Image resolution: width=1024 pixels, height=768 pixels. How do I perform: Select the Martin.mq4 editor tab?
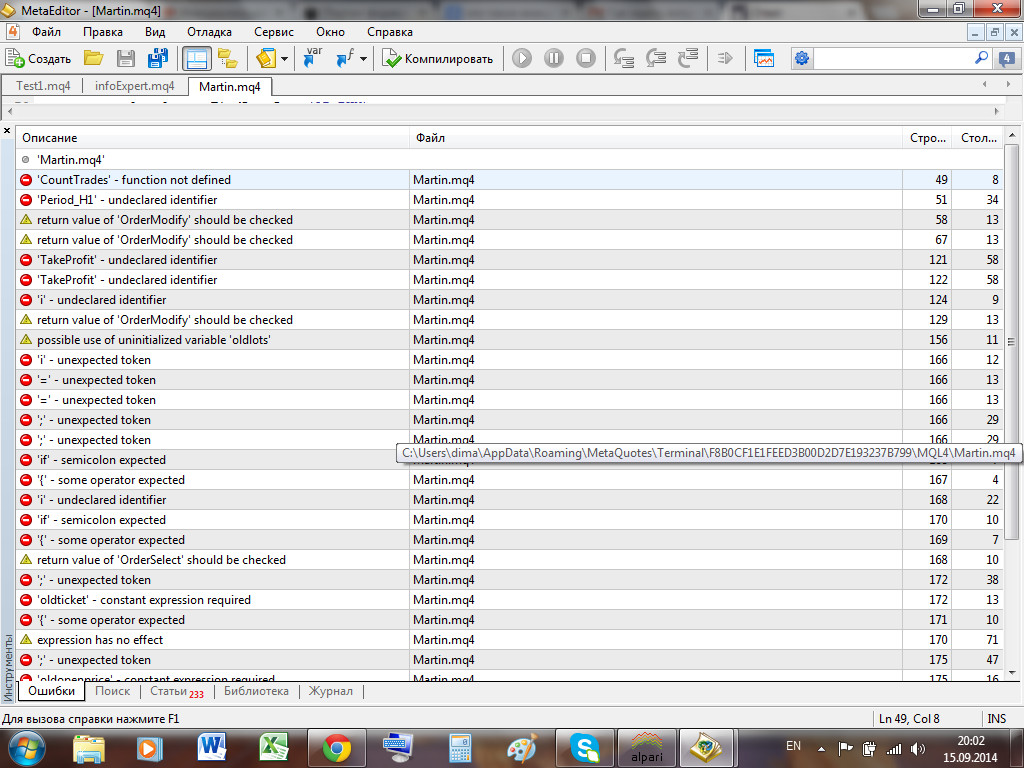[230, 87]
